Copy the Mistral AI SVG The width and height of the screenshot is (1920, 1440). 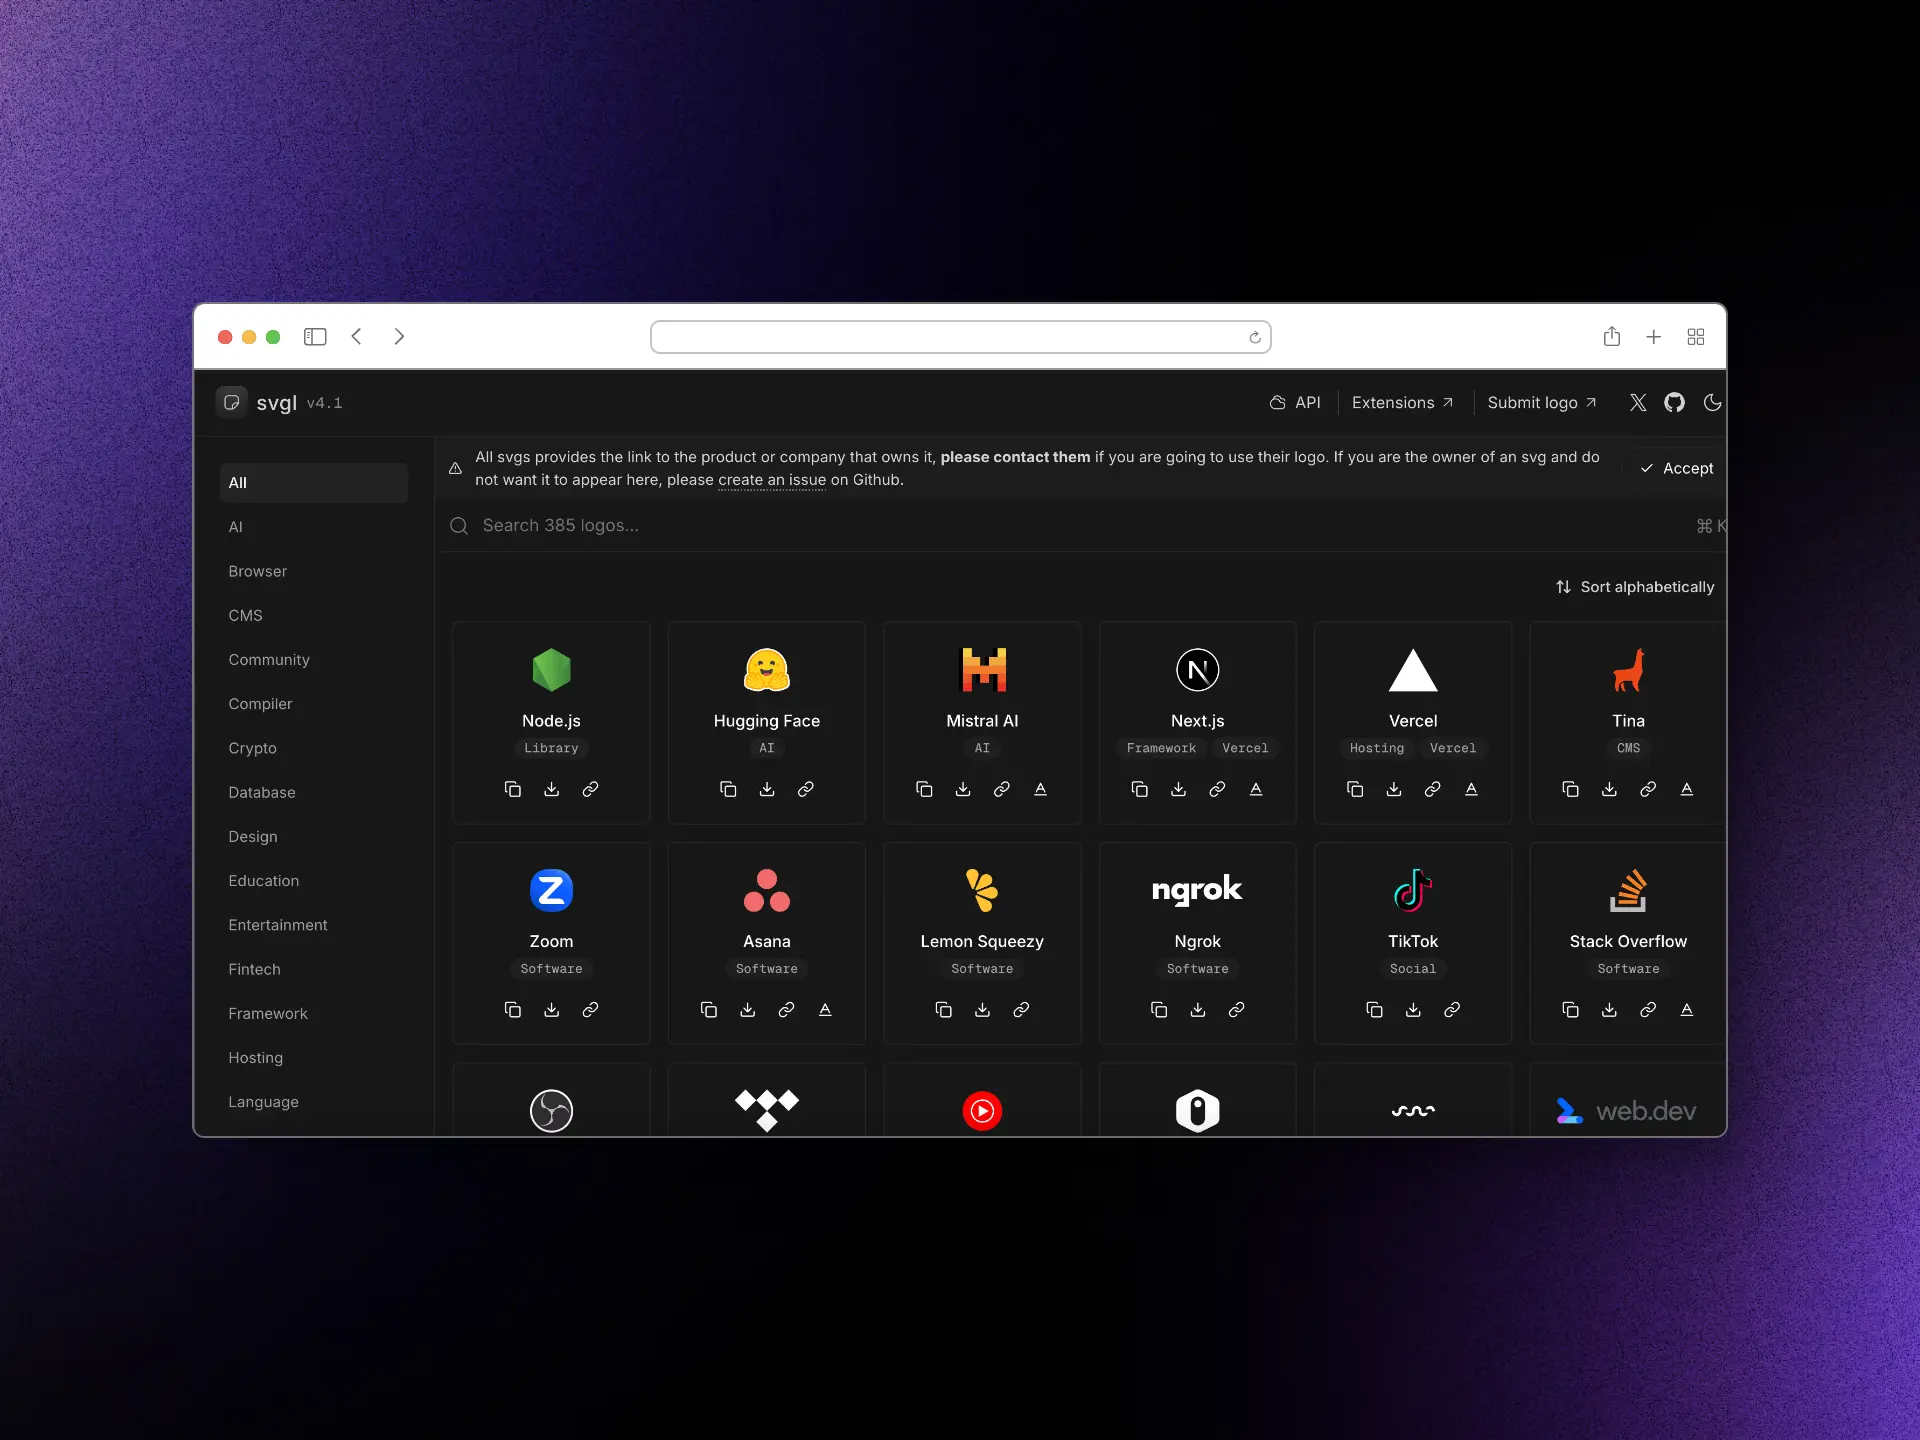(924, 789)
